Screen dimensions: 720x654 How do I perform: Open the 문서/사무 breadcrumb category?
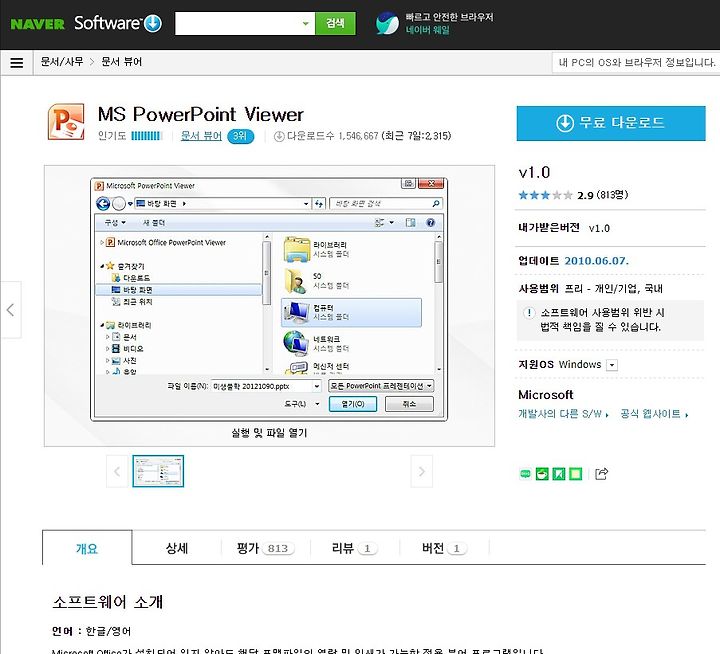point(62,62)
